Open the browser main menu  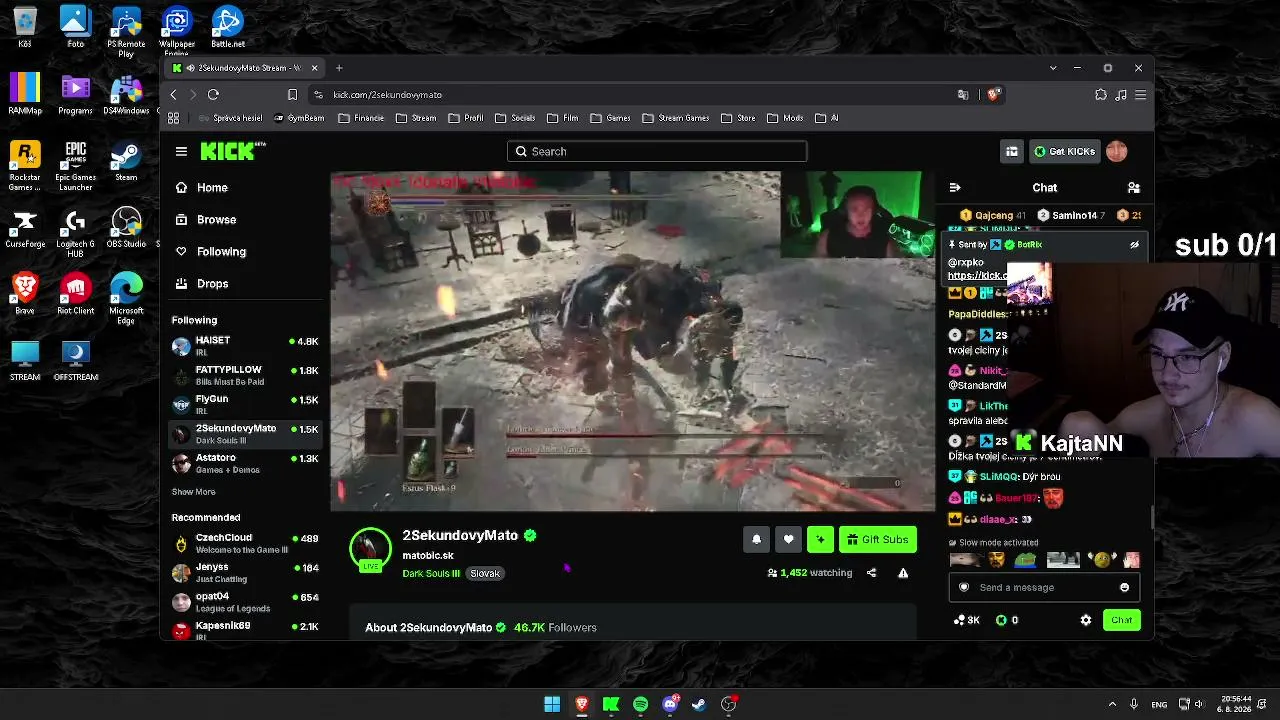(x=1140, y=95)
